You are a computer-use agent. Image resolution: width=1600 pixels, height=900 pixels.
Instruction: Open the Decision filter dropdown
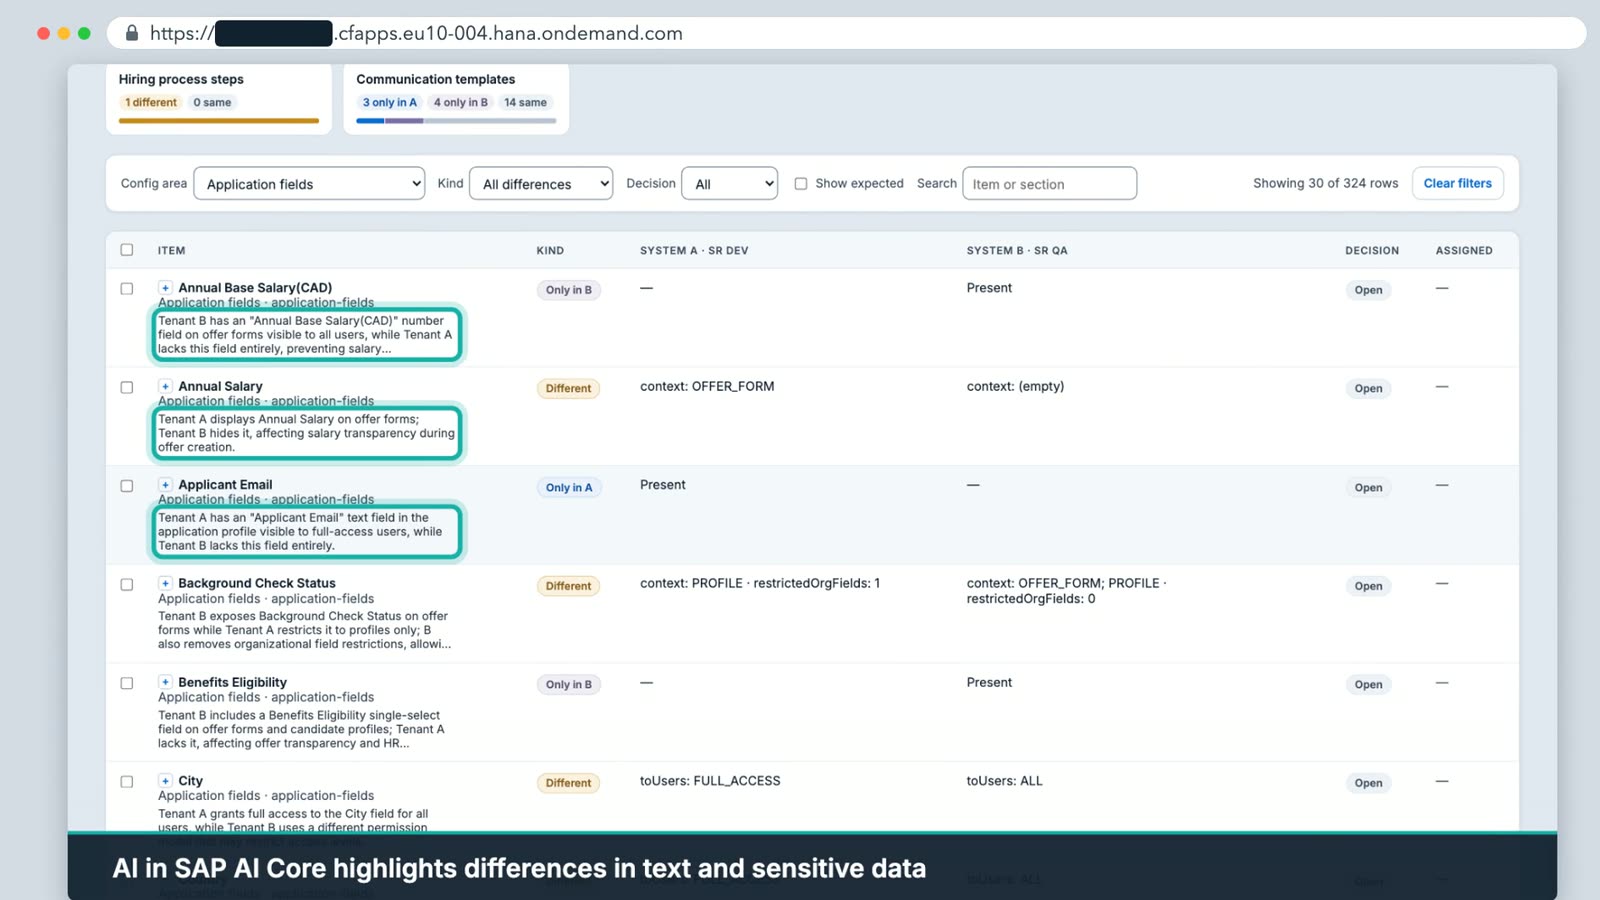point(730,184)
